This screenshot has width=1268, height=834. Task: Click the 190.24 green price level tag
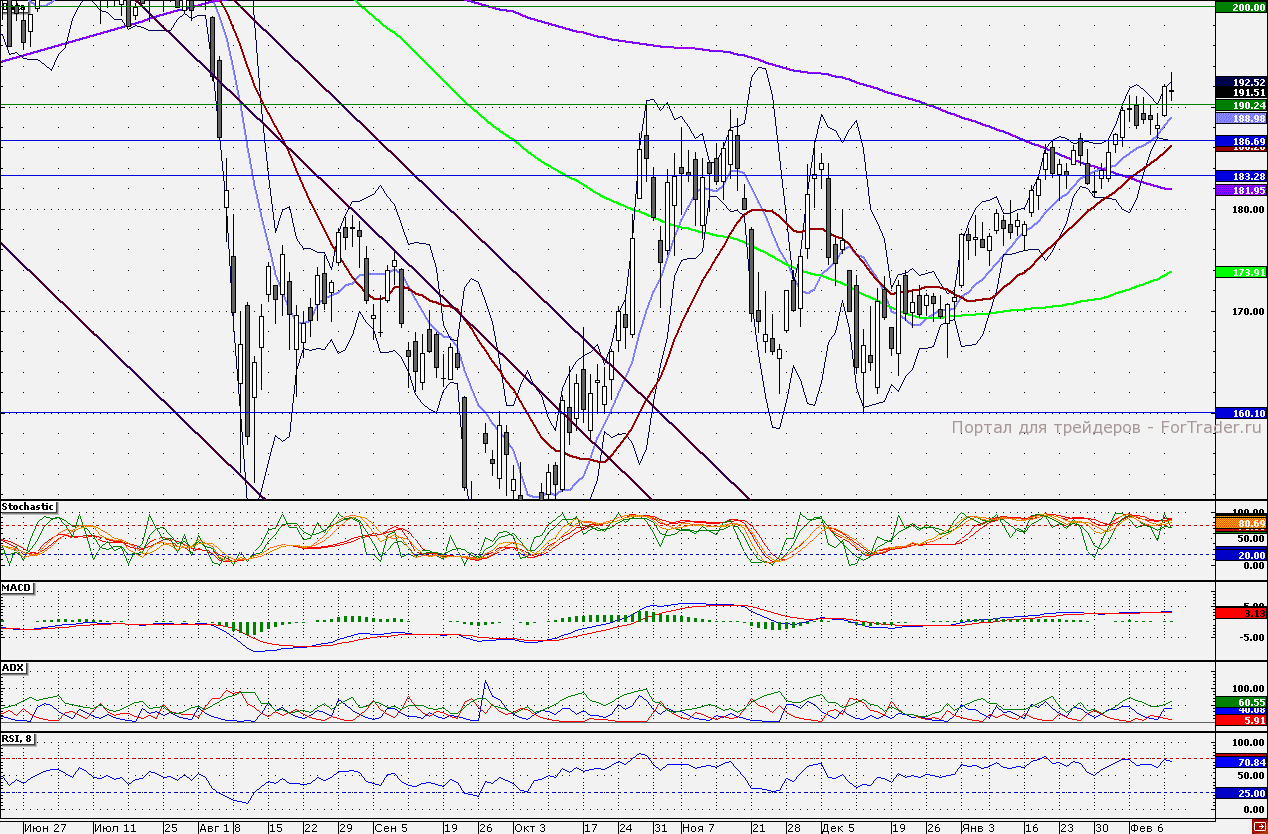[x=1241, y=105]
